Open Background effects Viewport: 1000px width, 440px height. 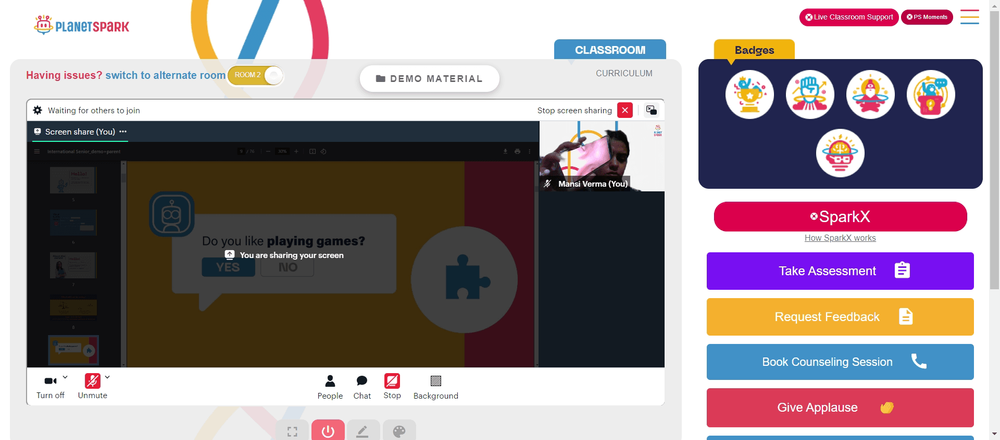click(436, 387)
